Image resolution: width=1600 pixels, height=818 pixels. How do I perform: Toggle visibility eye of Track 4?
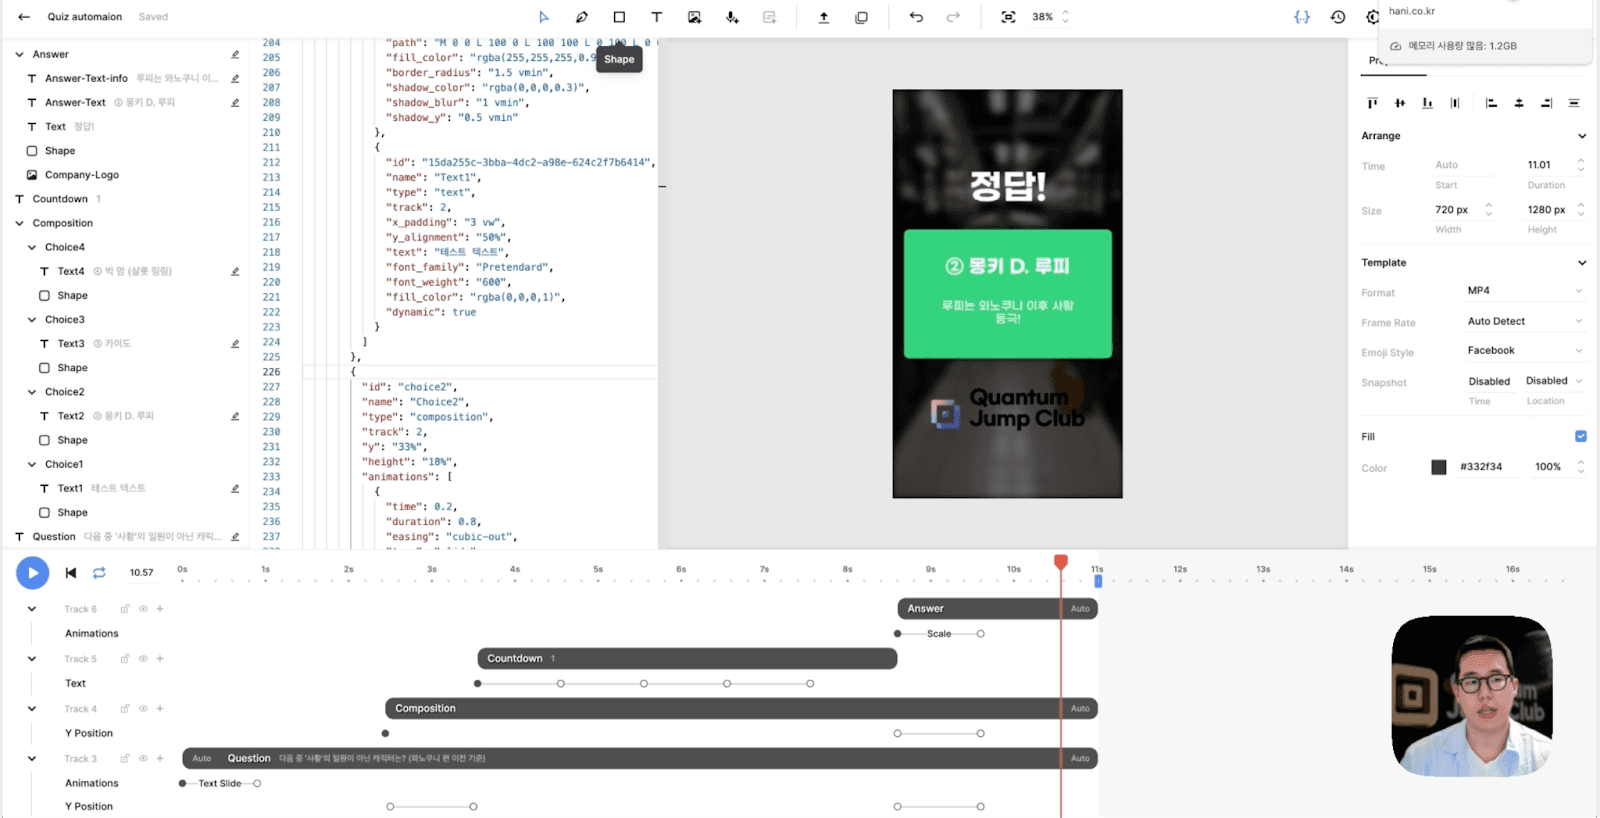coord(143,709)
